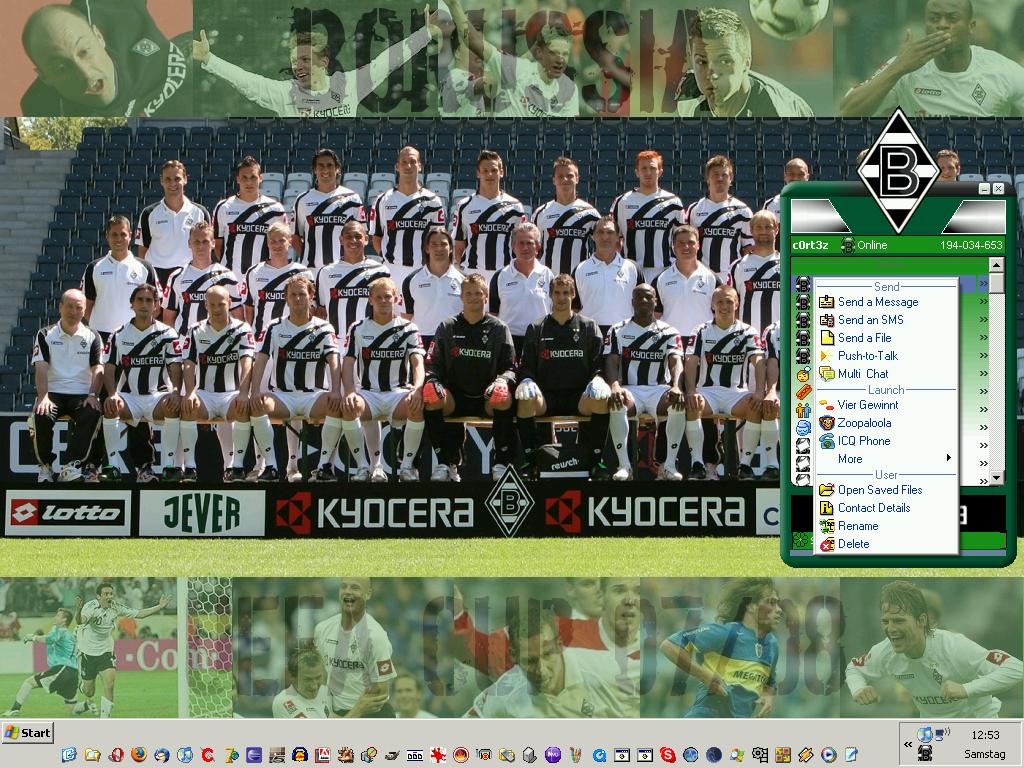Viewport: 1024px width, 768px height.
Task: Pick Send a File from the menu
Action: [886, 338]
